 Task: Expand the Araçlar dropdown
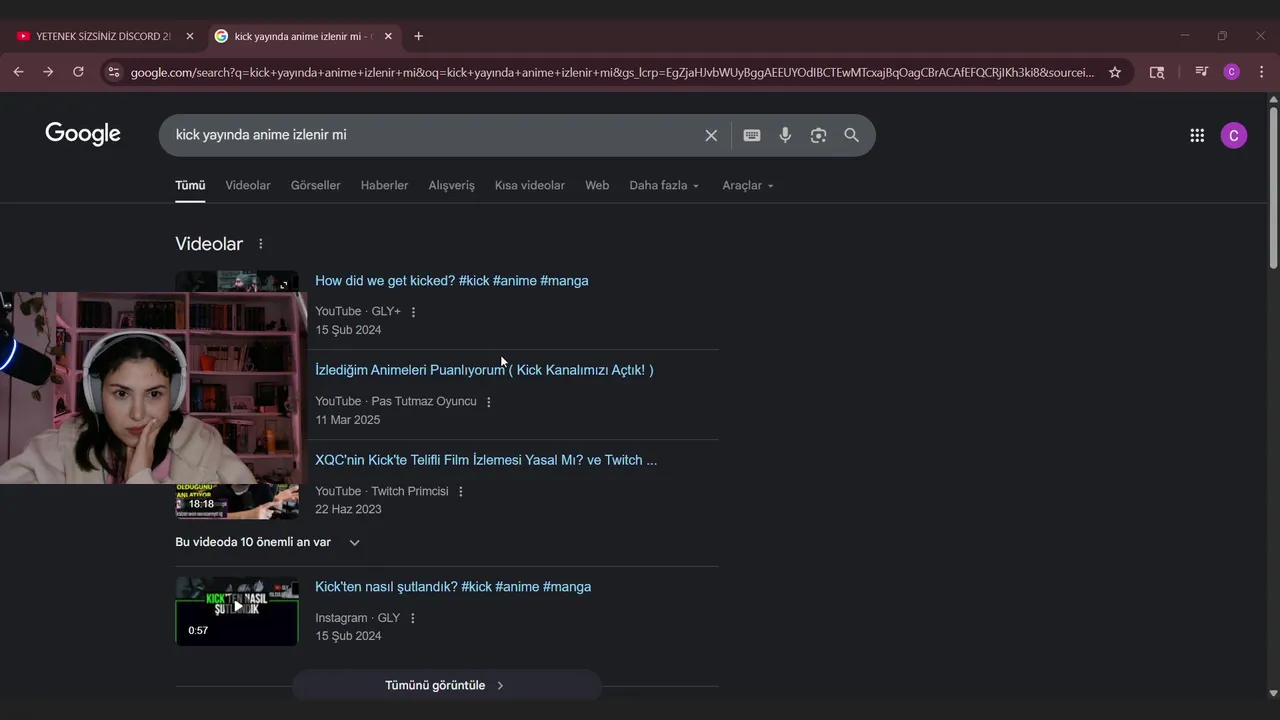click(x=748, y=186)
